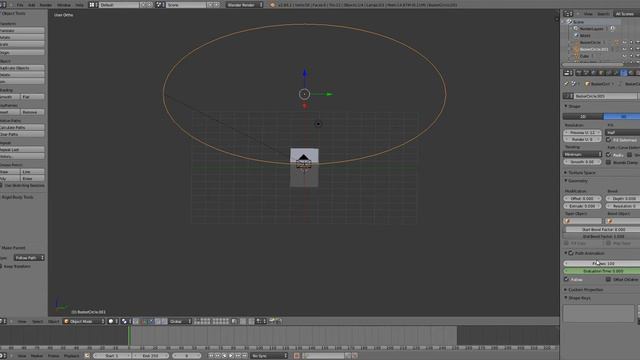The width and height of the screenshot is (640, 360).
Task: Click the Taper Object field icon
Action: coord(567,221)
